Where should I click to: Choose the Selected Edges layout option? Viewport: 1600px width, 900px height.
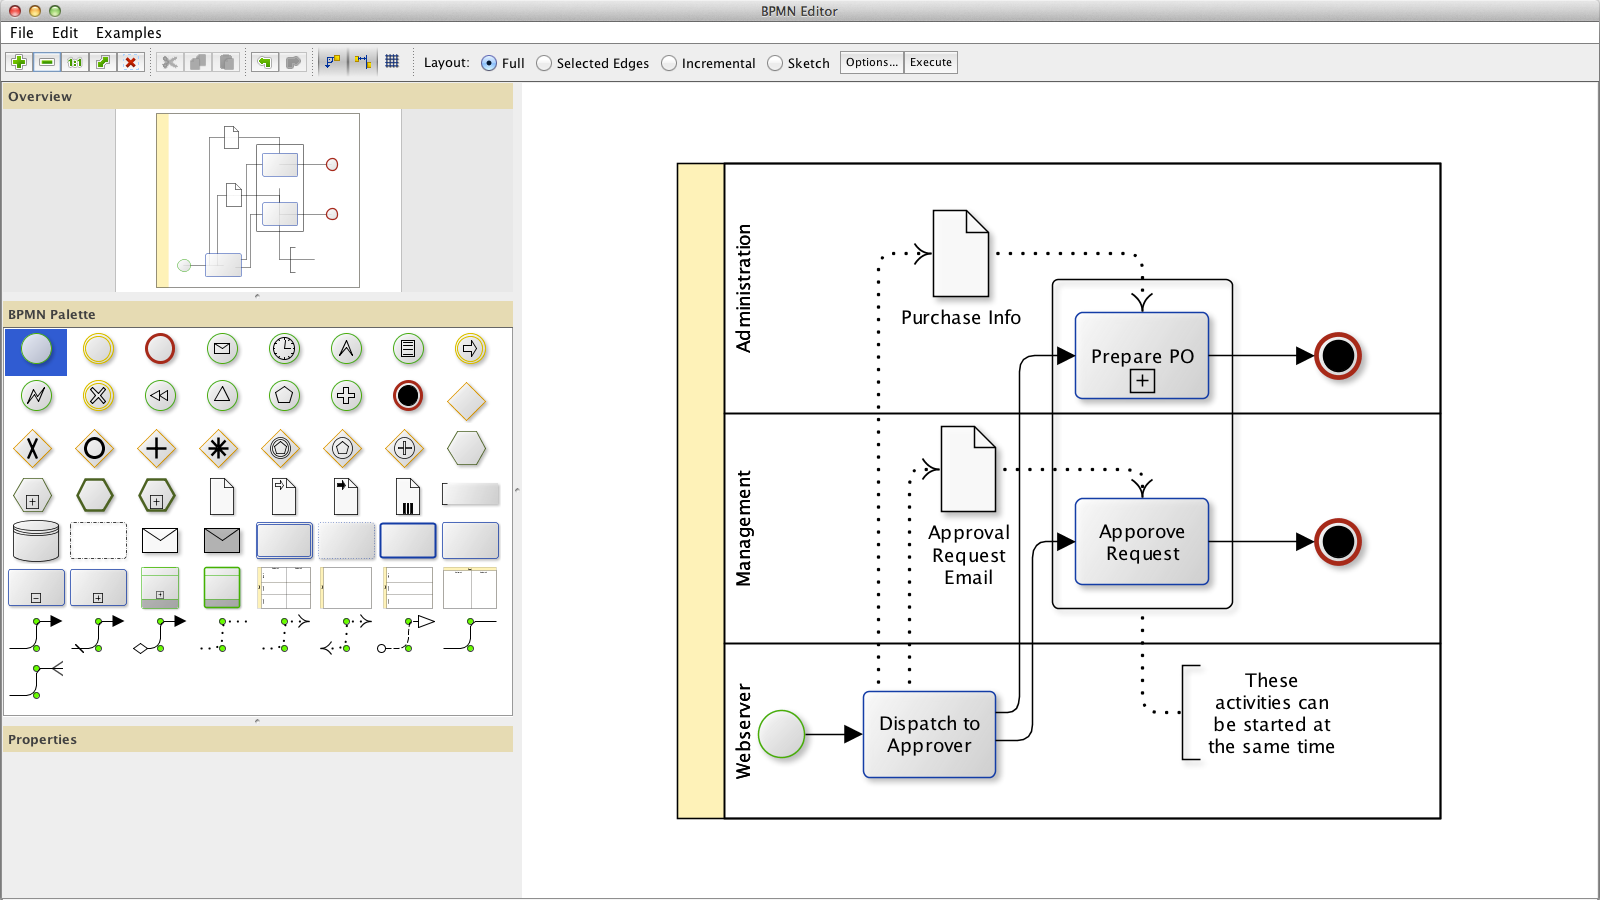(544, 63)
